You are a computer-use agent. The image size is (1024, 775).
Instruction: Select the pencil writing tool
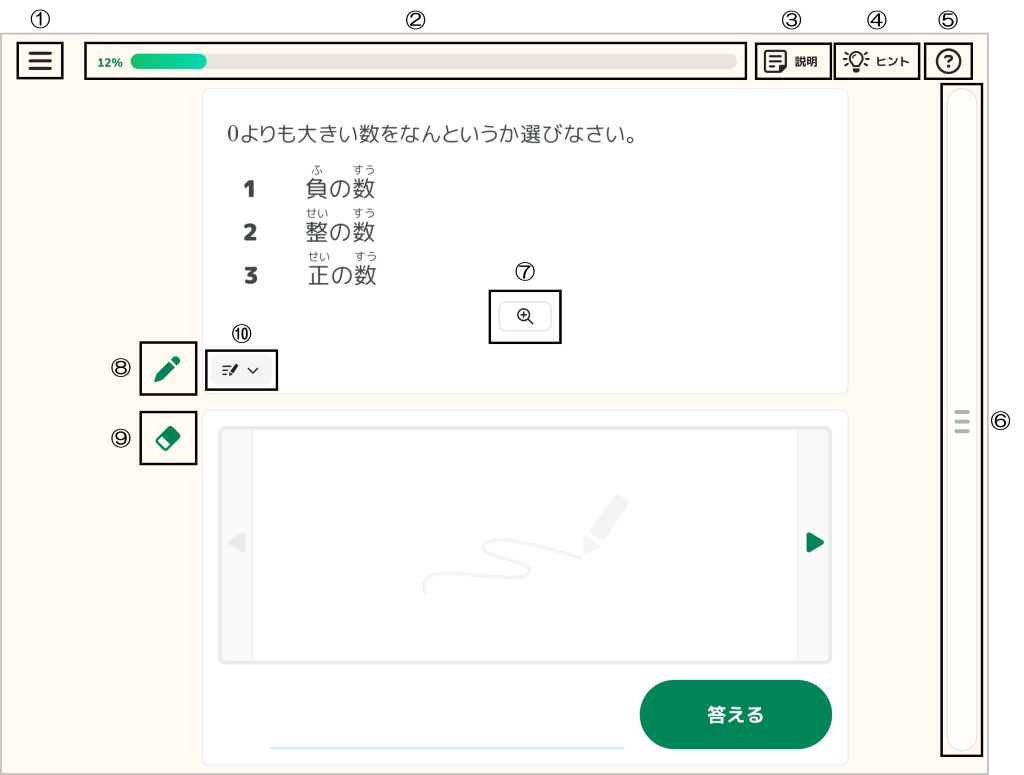coord(168,368)
